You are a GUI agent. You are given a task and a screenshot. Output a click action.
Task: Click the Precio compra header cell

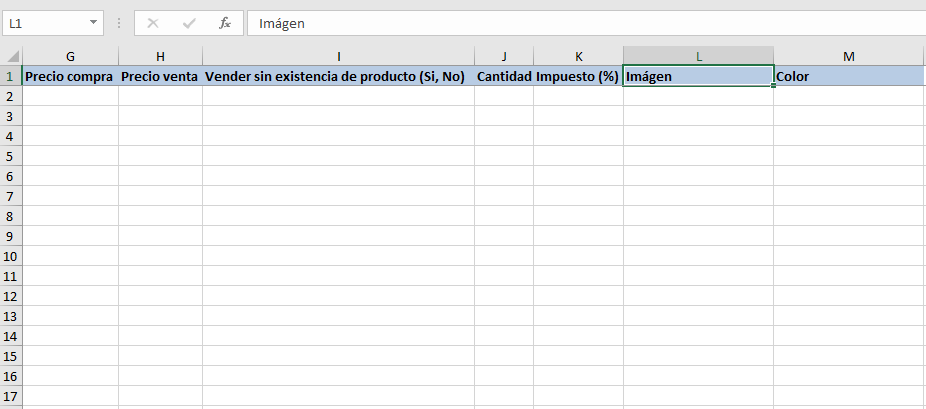pyautogui.click(x=70, y=76)
